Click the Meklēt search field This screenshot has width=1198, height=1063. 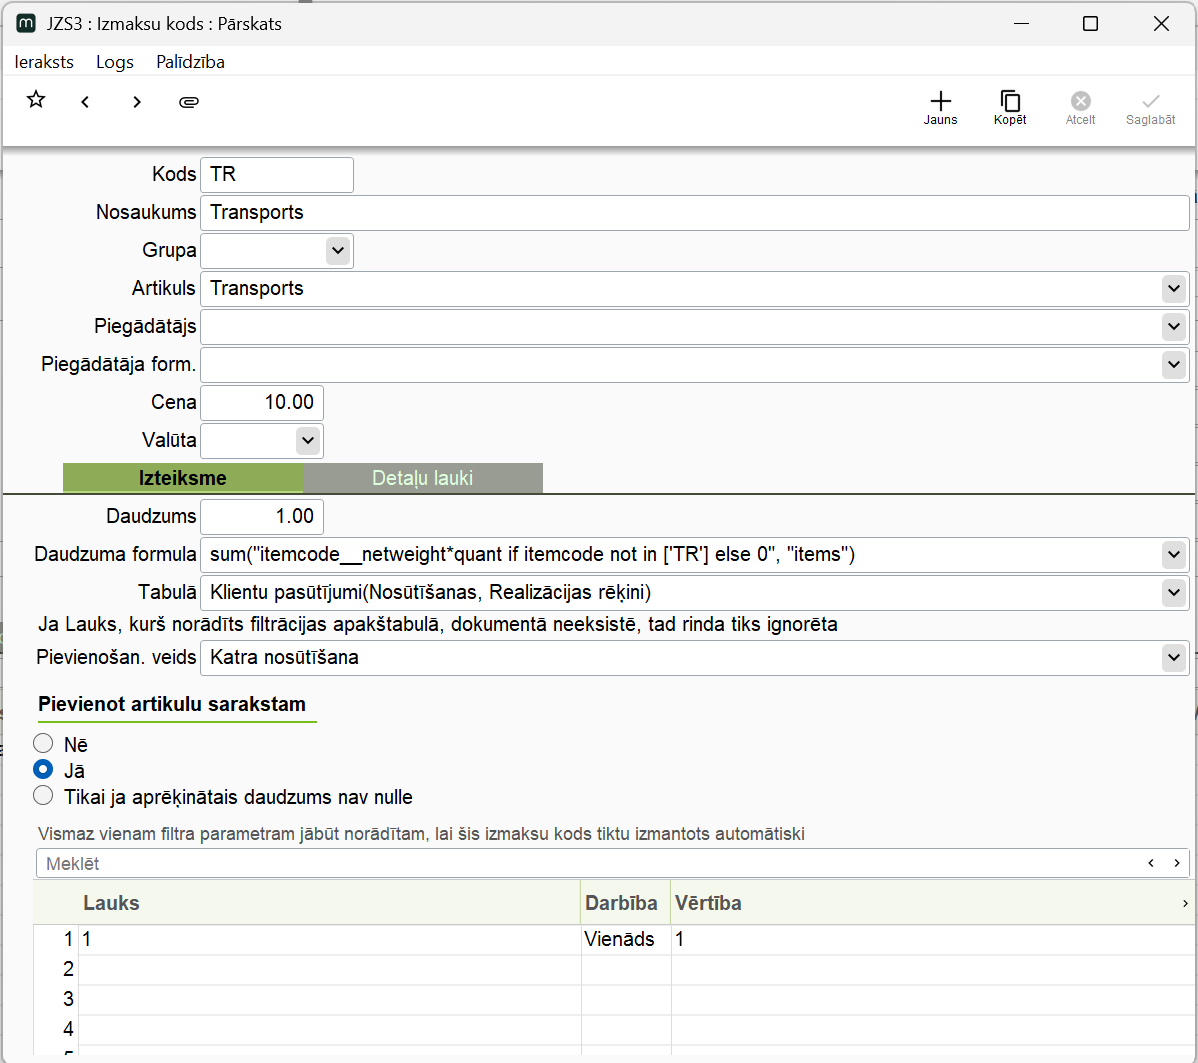point(590,863)
